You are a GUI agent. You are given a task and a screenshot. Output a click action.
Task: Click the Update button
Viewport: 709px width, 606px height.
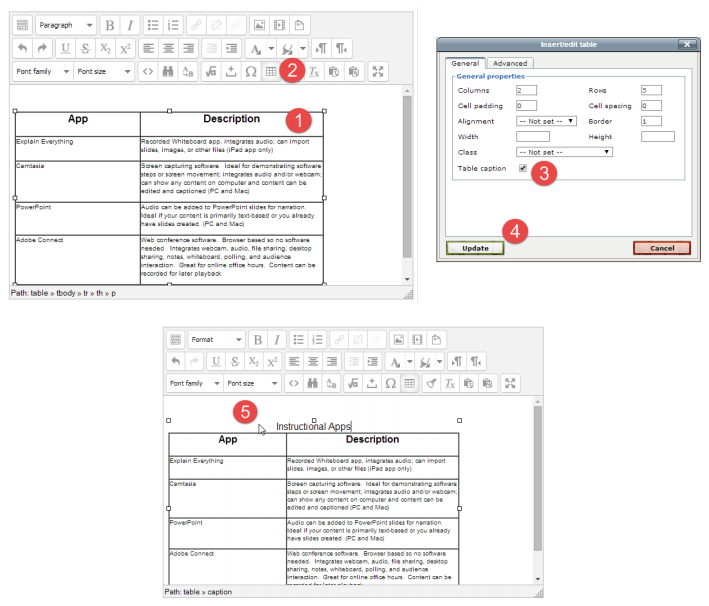(475, 248)
